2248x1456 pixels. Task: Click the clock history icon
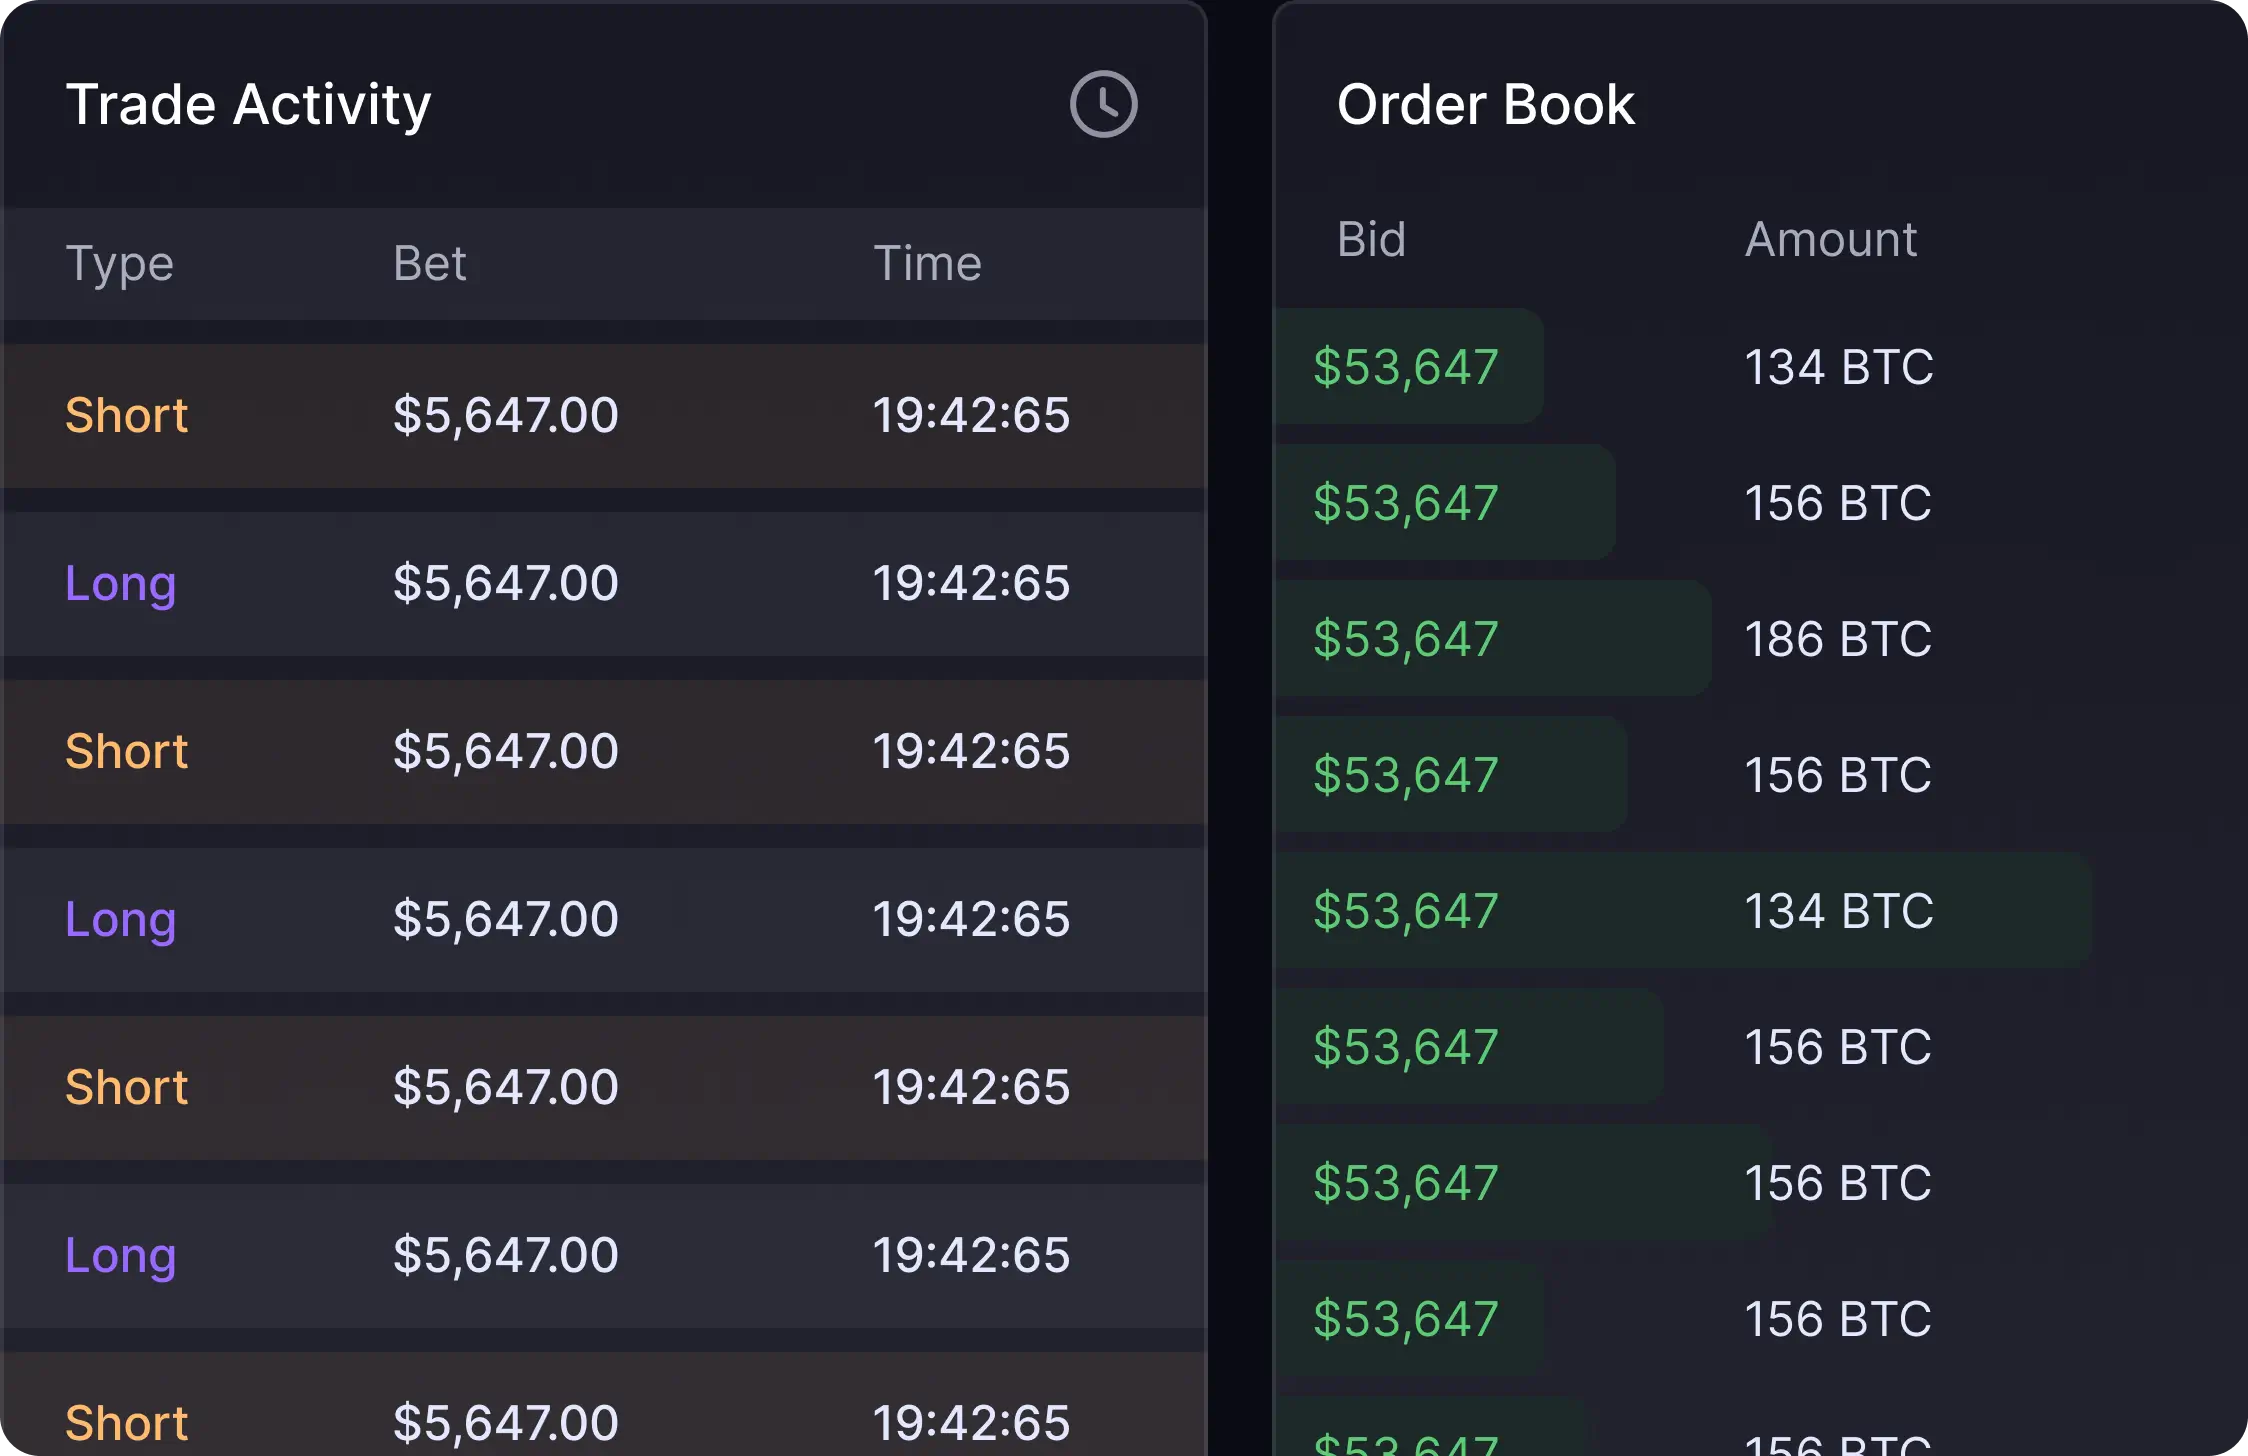pyautogui.click(x=1103, y=104)
